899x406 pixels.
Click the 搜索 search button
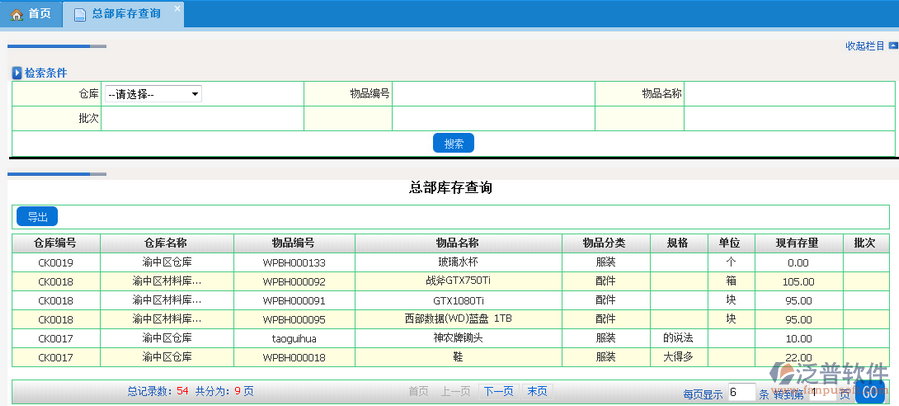click(x=453, y=143)
